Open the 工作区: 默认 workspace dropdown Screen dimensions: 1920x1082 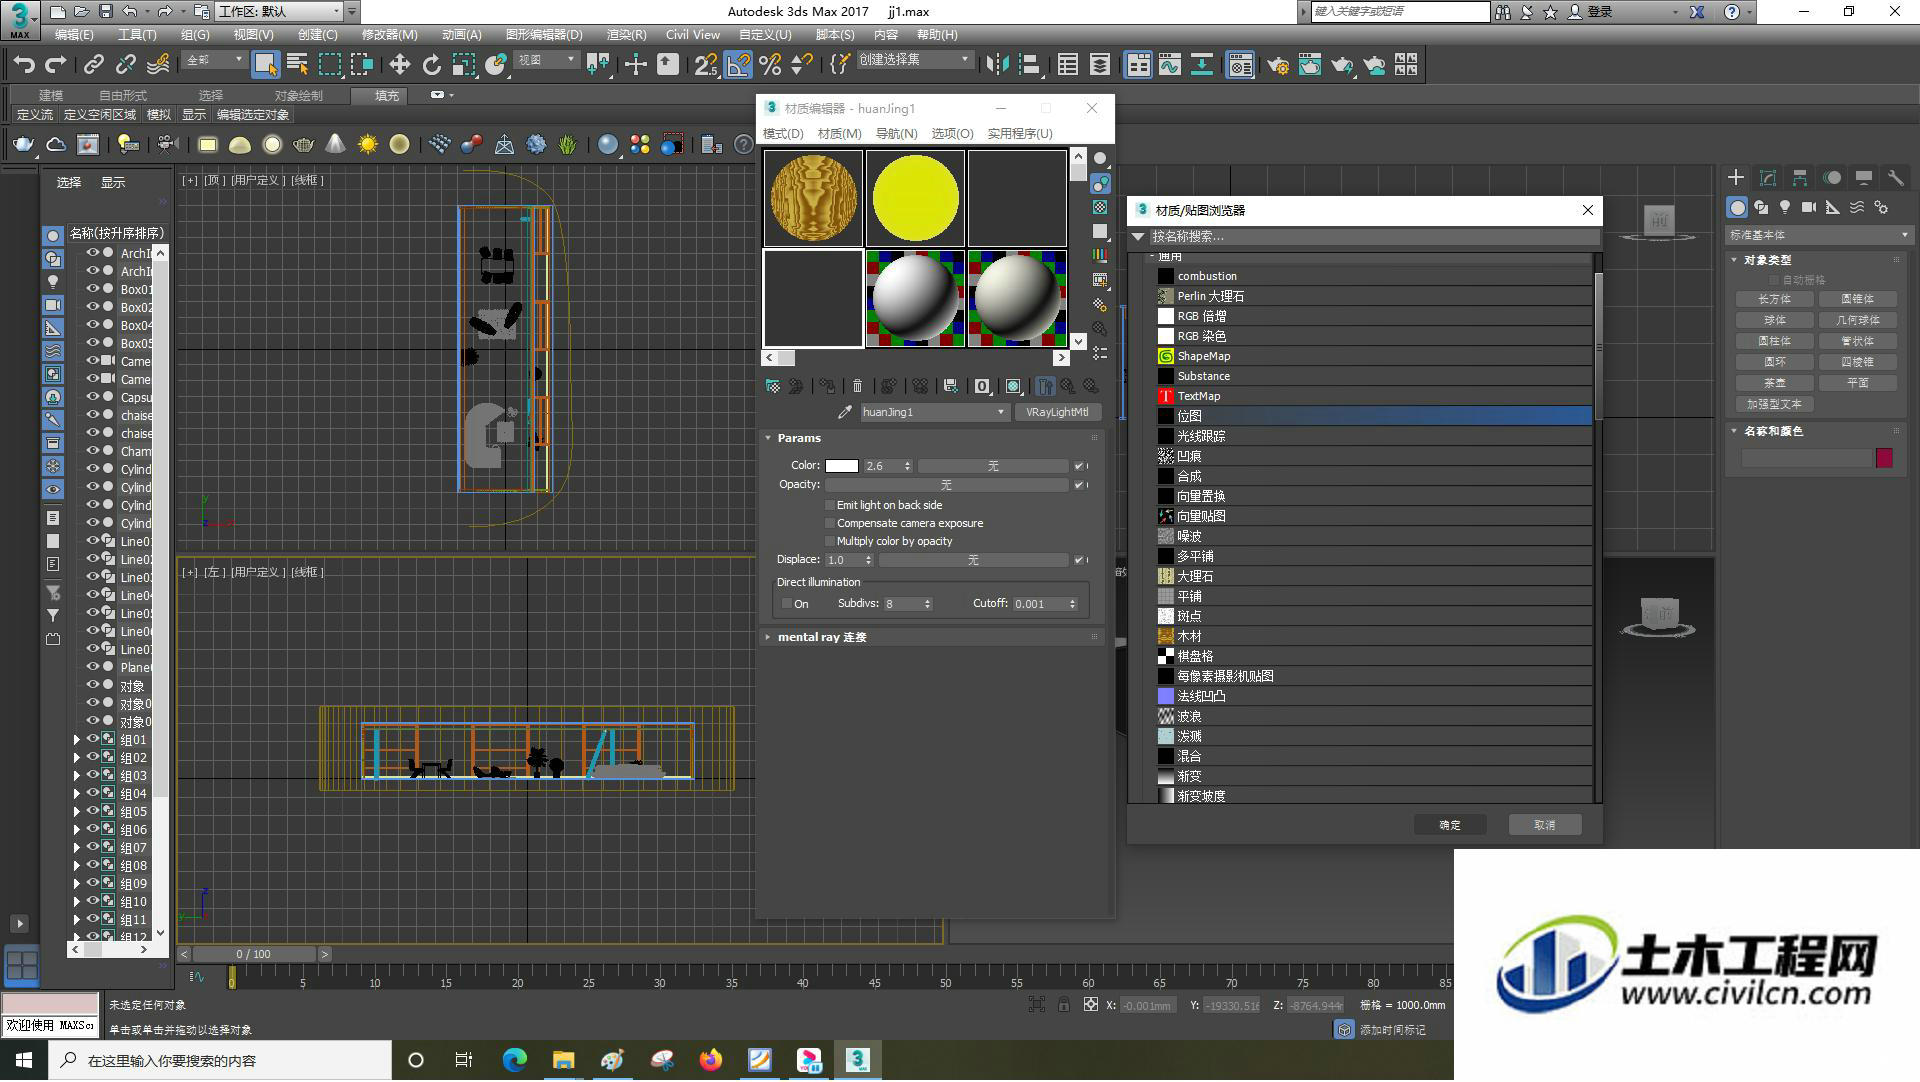point(279,12)
